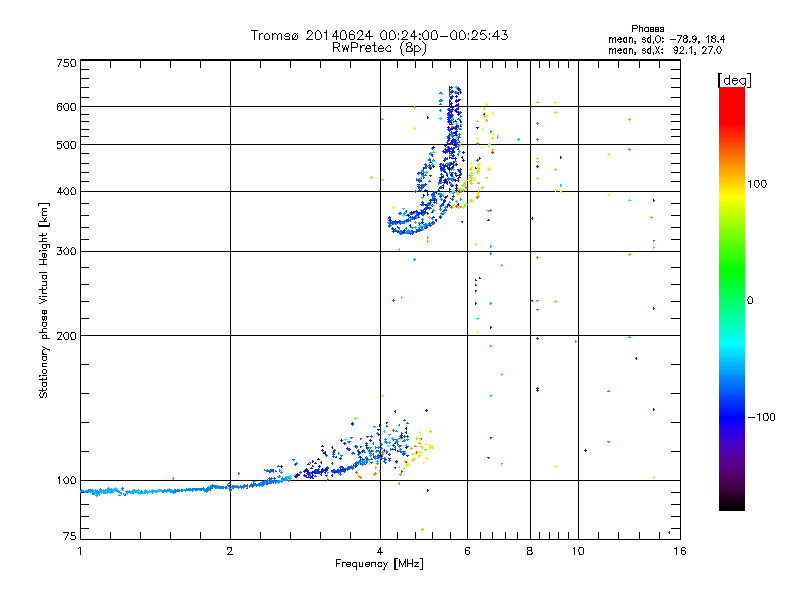This screenshot has width=800, height=600.
Task: Click the y-axis label '100'
Action: pos(66,480)
